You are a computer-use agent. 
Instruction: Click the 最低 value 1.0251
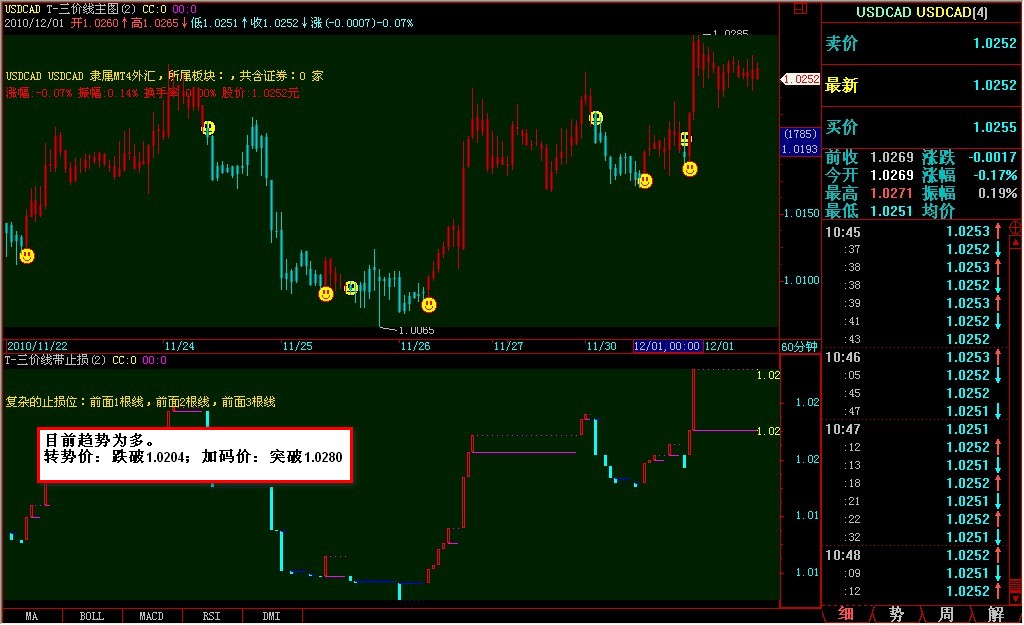[x=891, y=211]
